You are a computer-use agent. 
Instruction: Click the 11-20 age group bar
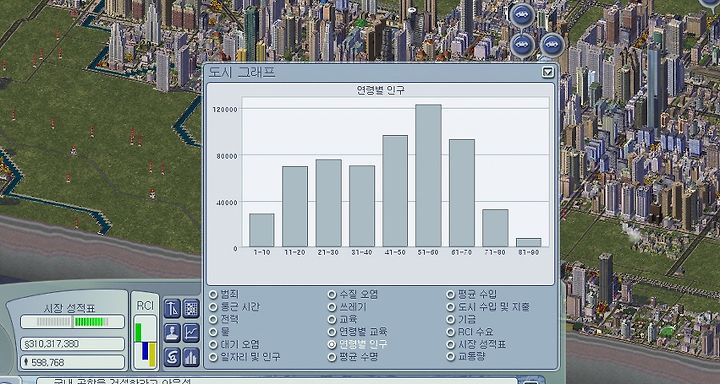click(295, 207)
